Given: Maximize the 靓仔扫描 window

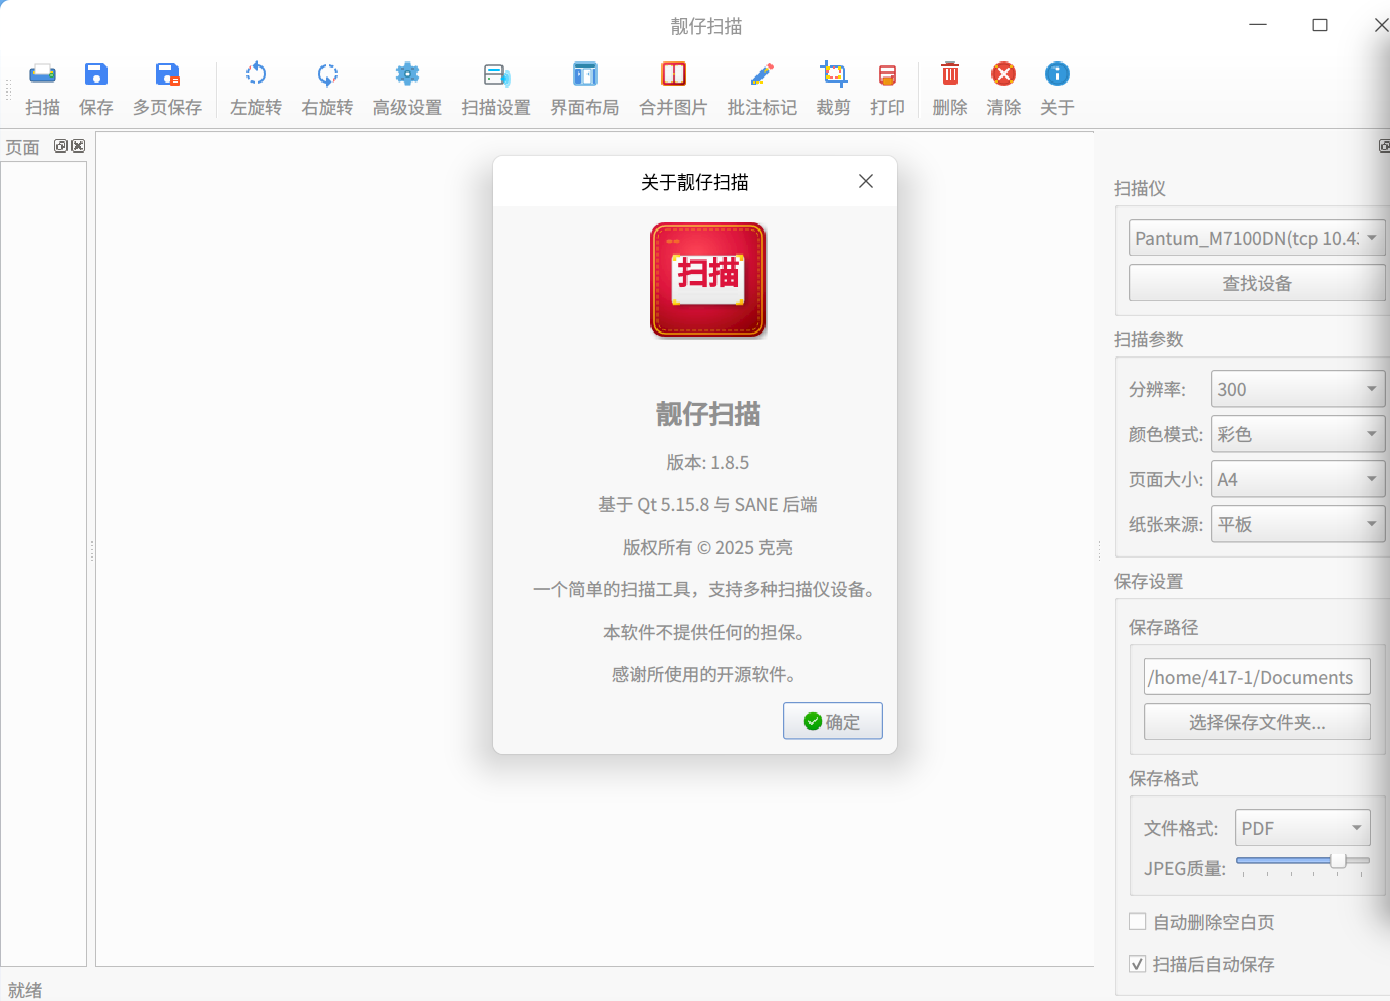Looking at the screenshot, I should 1320,25.
